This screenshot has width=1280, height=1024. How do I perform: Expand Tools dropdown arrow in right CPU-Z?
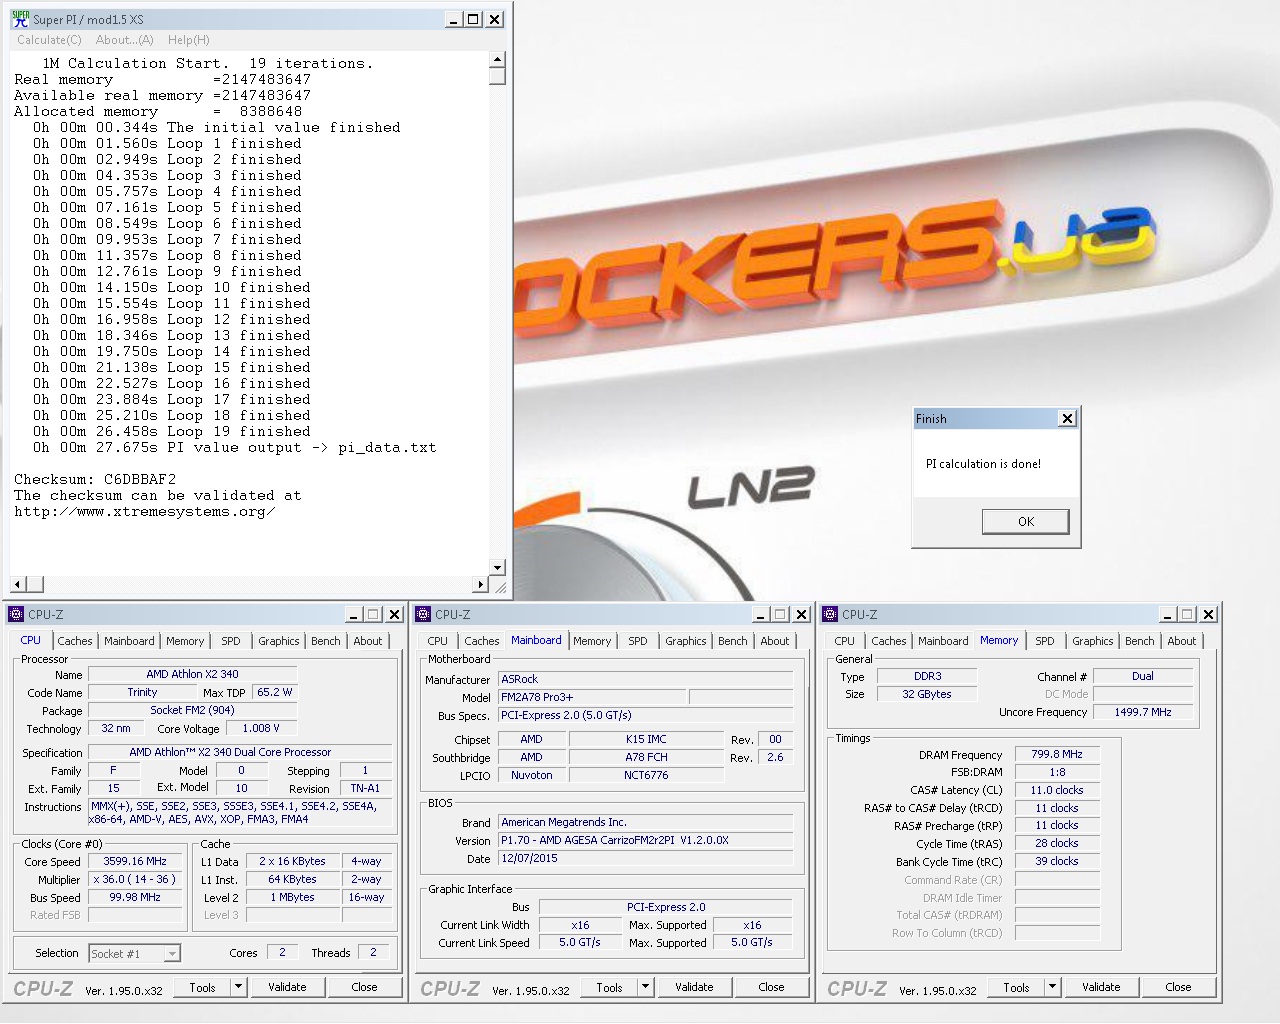[1052, 987]
